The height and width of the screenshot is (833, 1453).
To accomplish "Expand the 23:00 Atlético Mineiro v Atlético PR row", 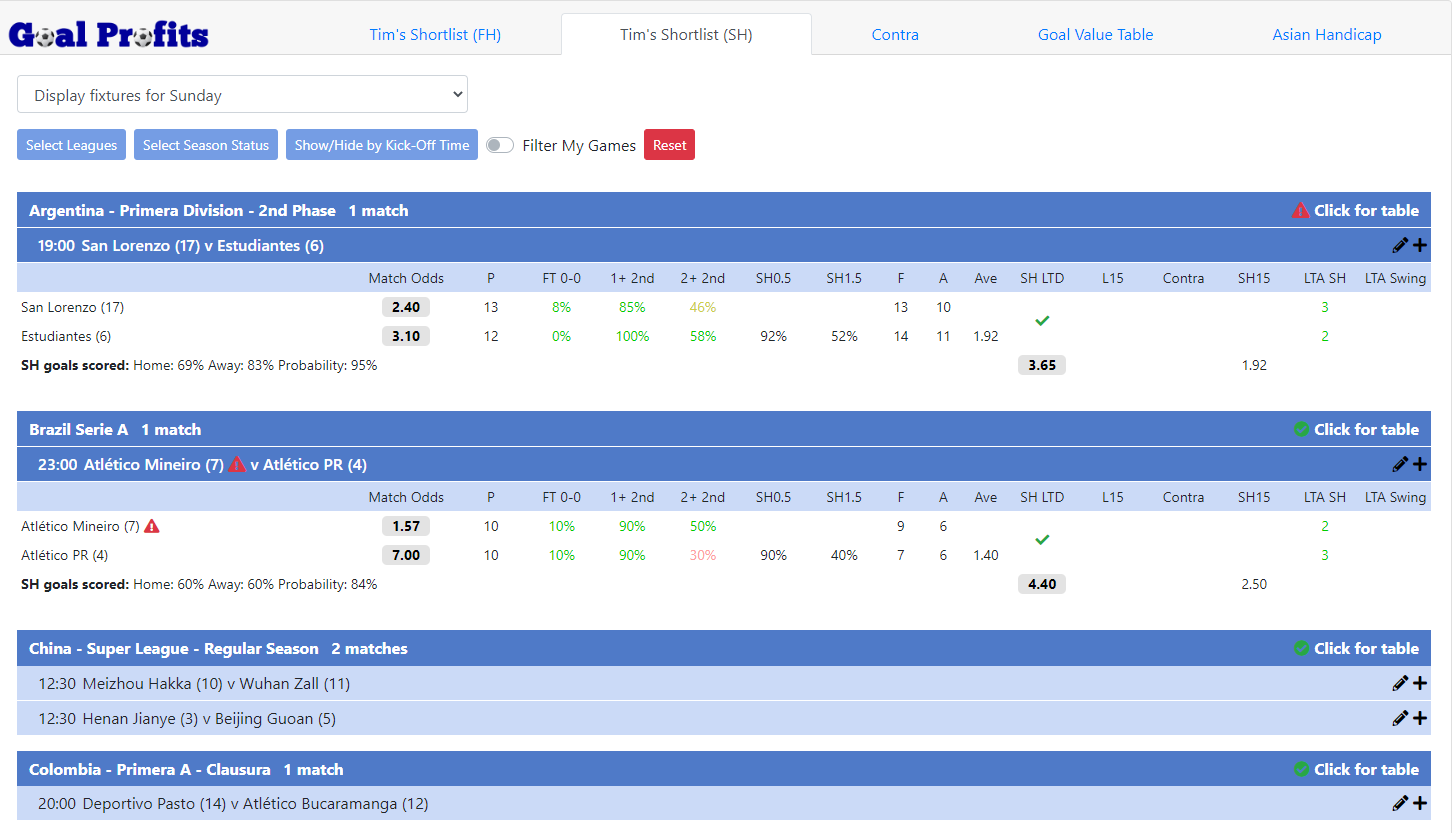I will point(724,464).
